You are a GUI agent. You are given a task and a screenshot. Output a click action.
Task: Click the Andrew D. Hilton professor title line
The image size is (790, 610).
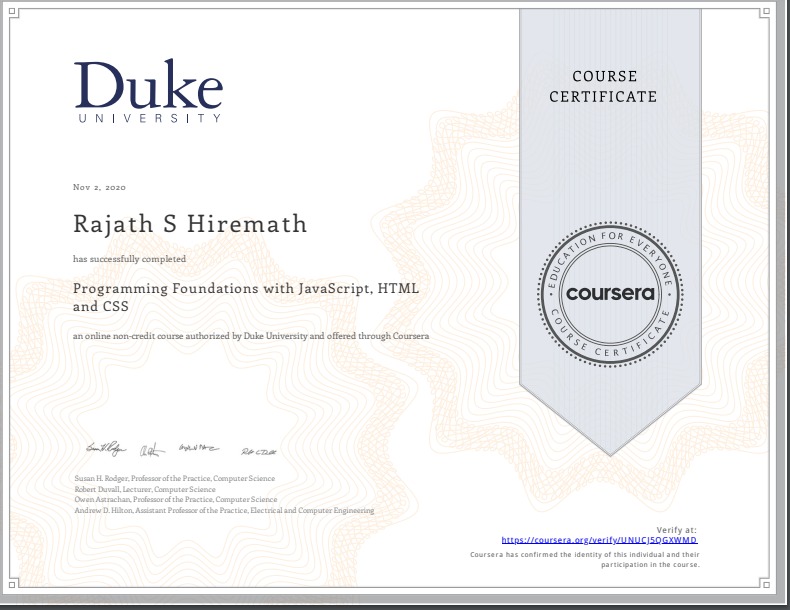(x=223, y=510)
